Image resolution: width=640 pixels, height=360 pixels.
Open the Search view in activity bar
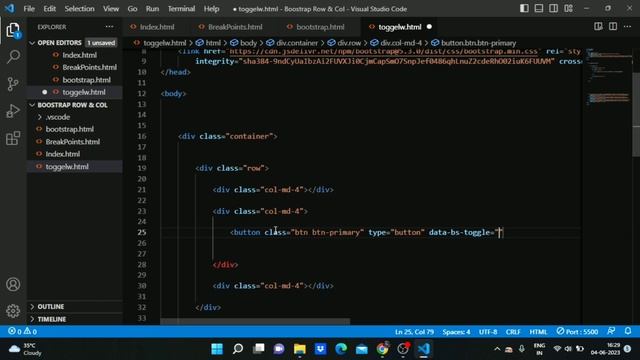13,57
